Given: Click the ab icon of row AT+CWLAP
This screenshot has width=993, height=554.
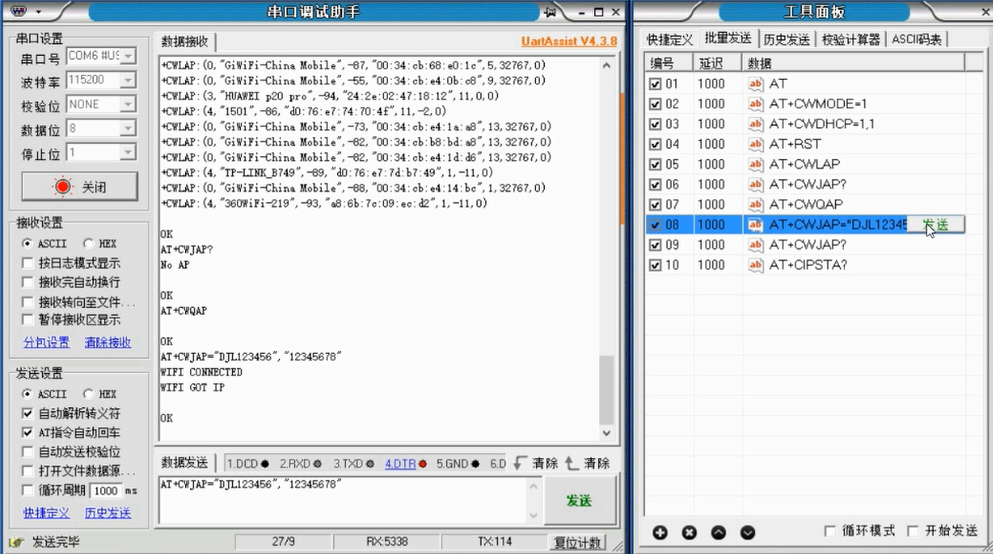Looking at the screenshot, I should (x=755, y=165).
